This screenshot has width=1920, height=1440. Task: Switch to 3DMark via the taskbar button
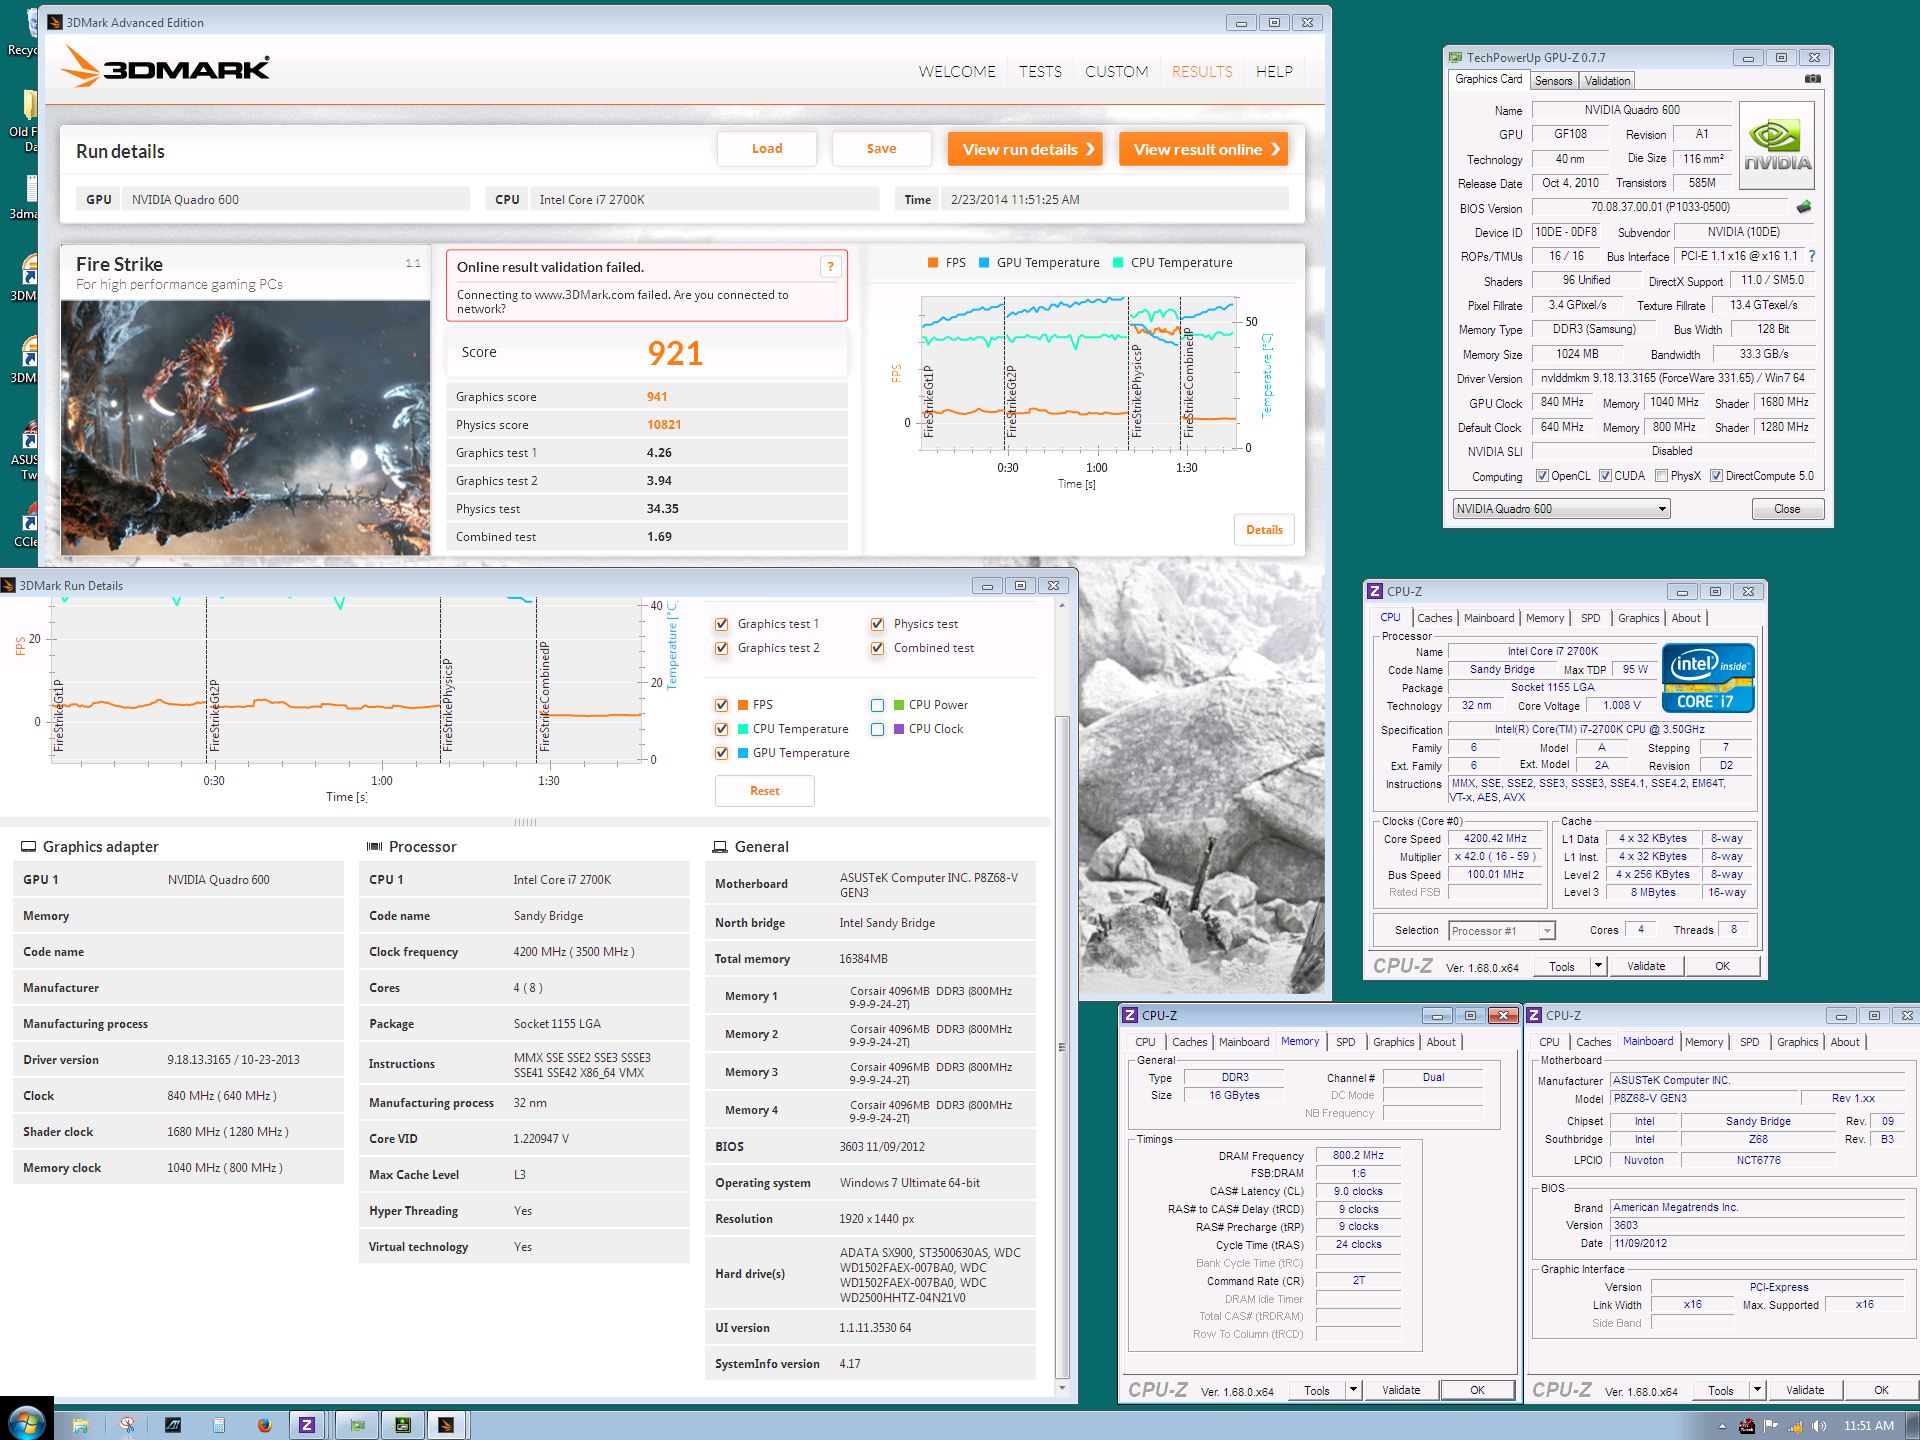click(x=447, y=1425)
